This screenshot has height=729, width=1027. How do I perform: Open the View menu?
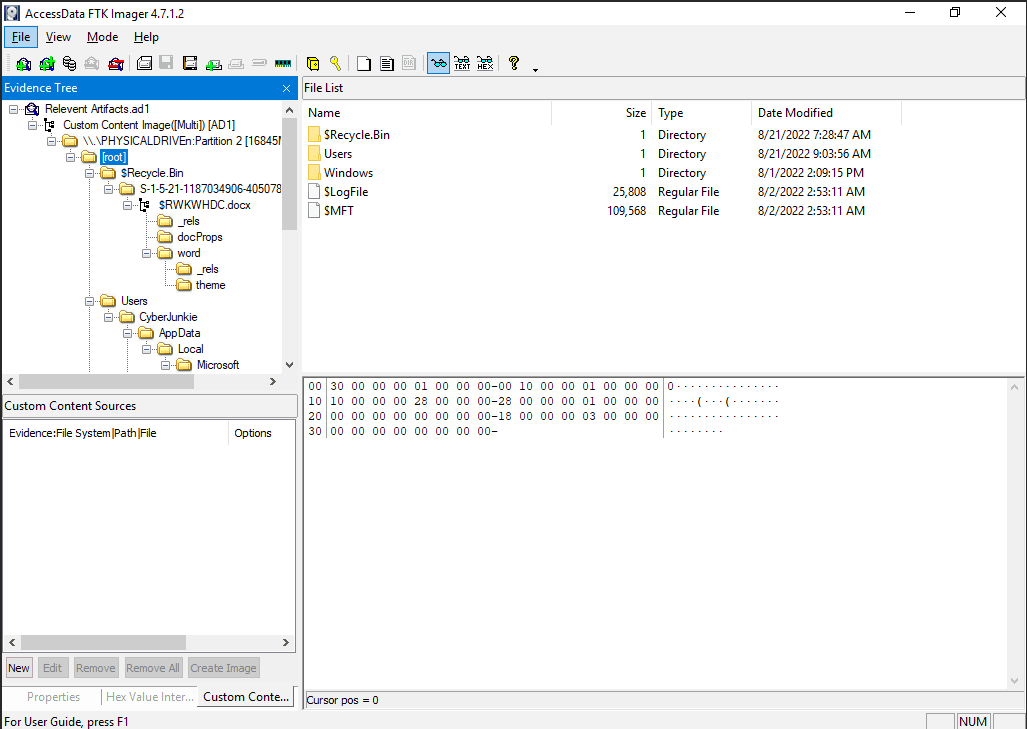click(x=58, y=37)
